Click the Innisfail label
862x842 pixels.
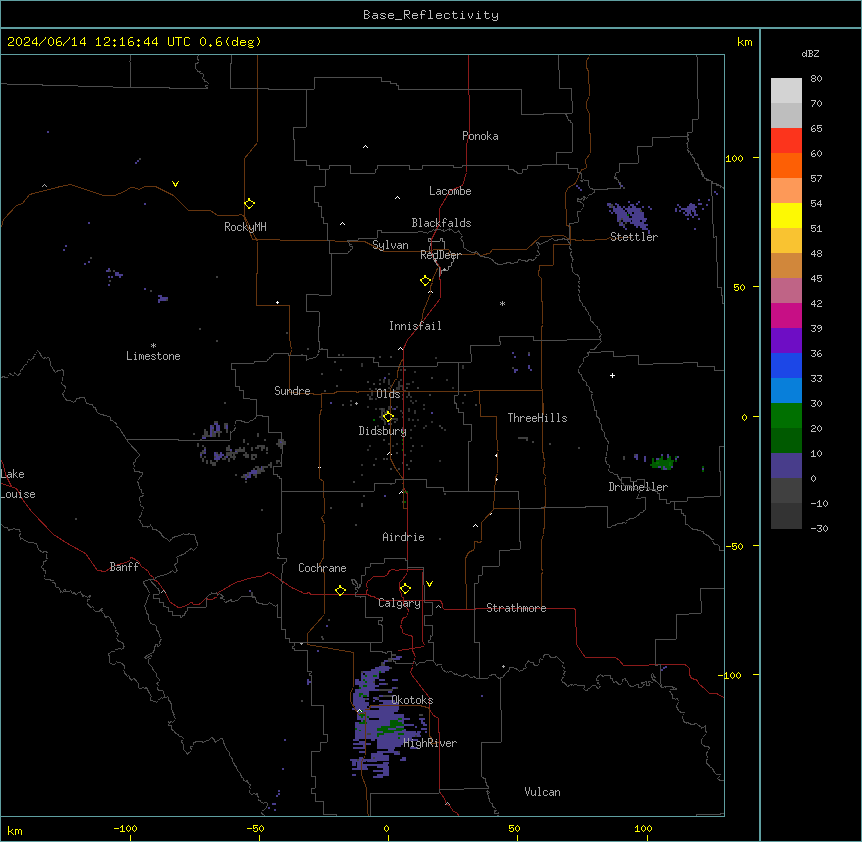(415, 326)
